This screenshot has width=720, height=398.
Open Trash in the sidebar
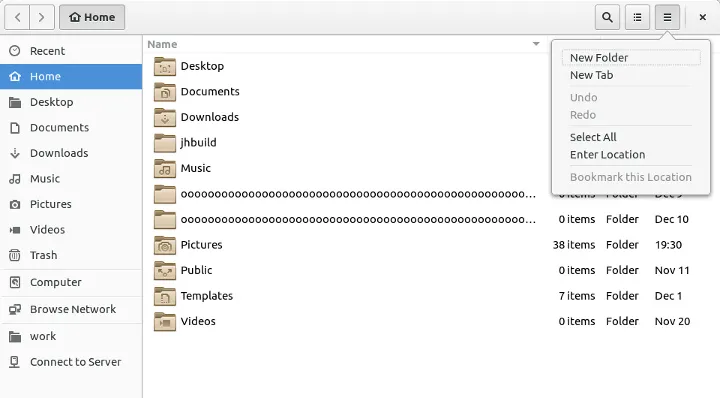(71, 255)
